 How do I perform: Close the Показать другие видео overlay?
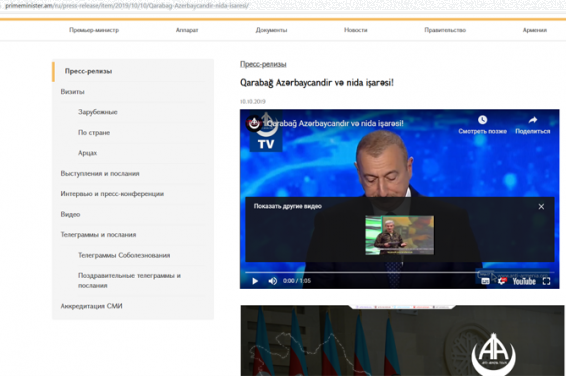click(x=541, y=206)
